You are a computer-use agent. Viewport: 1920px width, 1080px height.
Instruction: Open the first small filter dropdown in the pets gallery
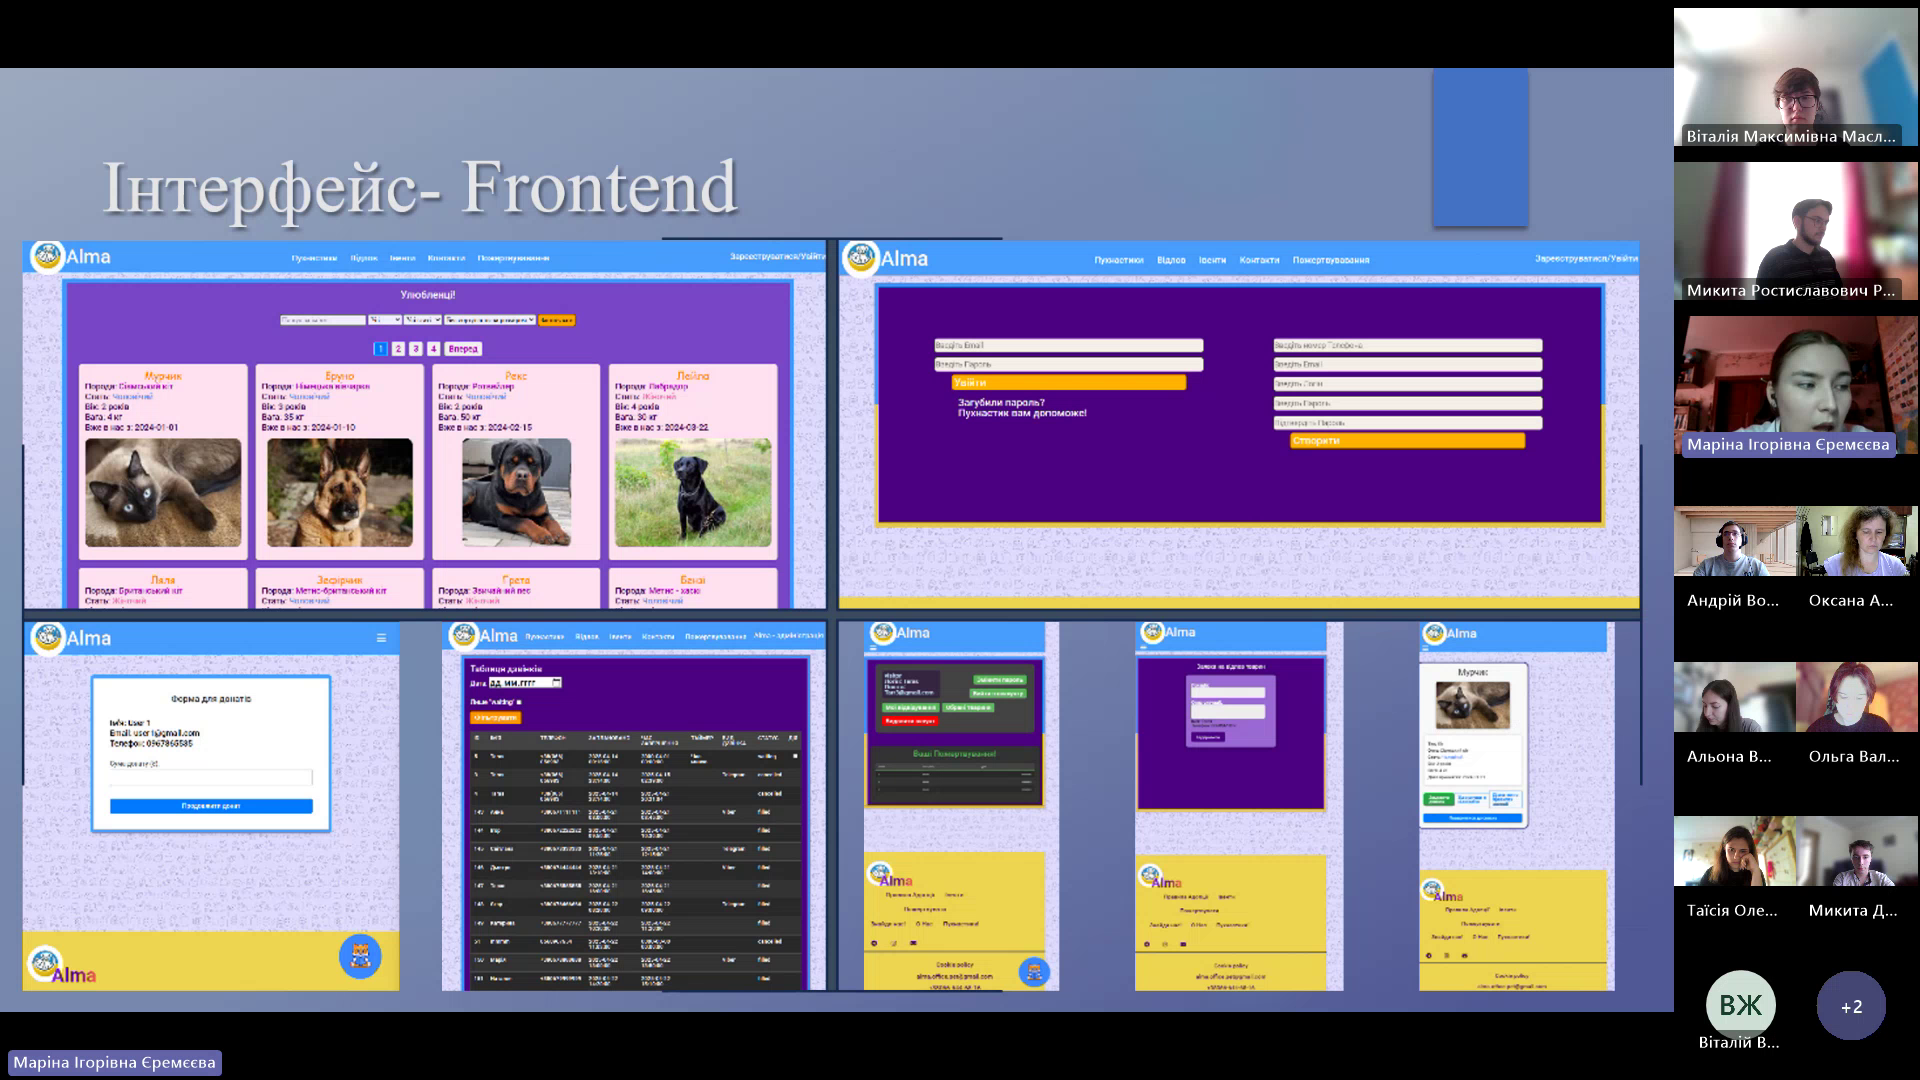pos(385,320)
